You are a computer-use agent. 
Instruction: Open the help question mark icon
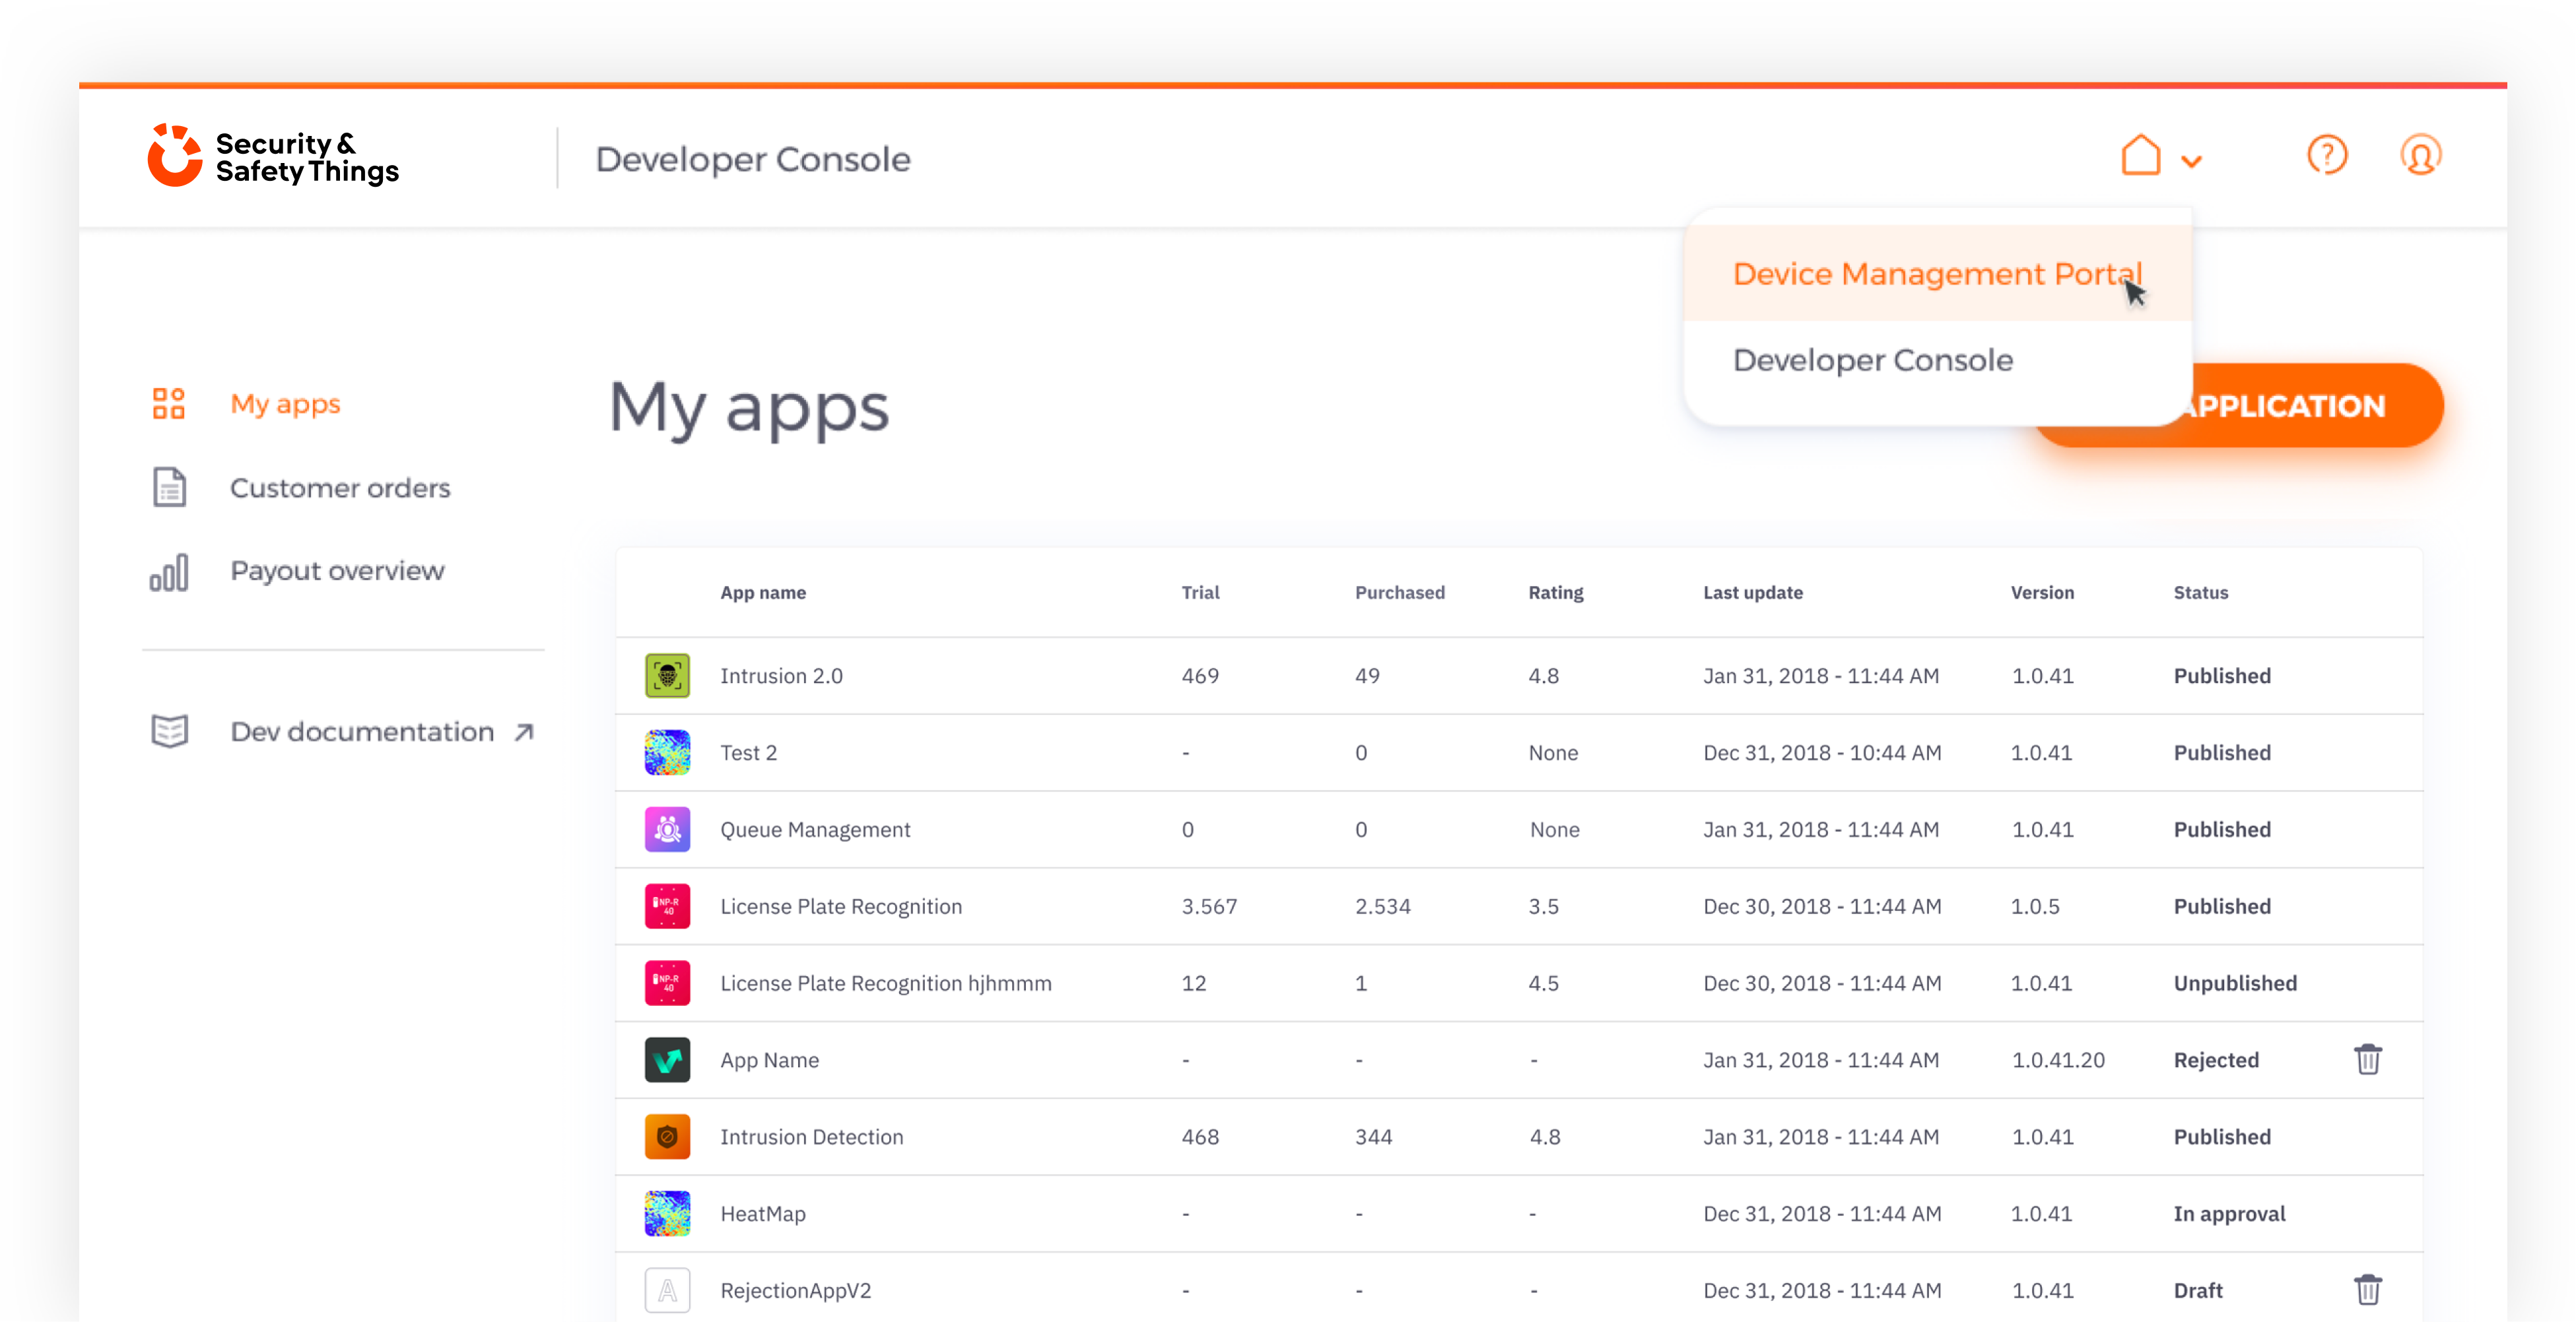(2327, 155)
